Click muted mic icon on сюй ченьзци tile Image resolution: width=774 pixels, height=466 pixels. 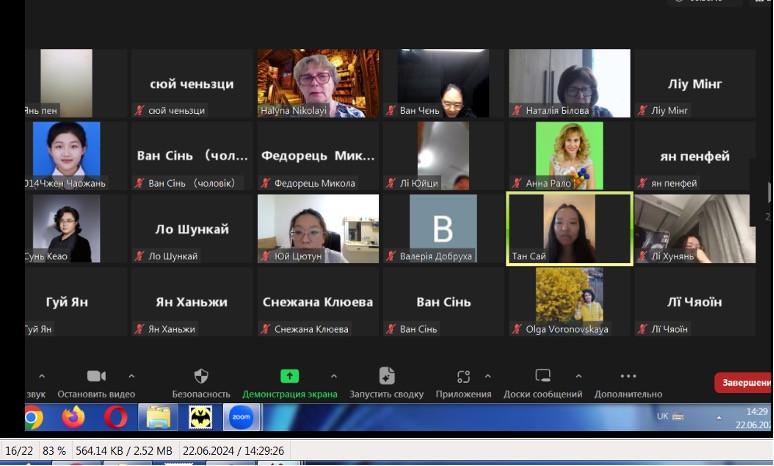click(139, 111)
